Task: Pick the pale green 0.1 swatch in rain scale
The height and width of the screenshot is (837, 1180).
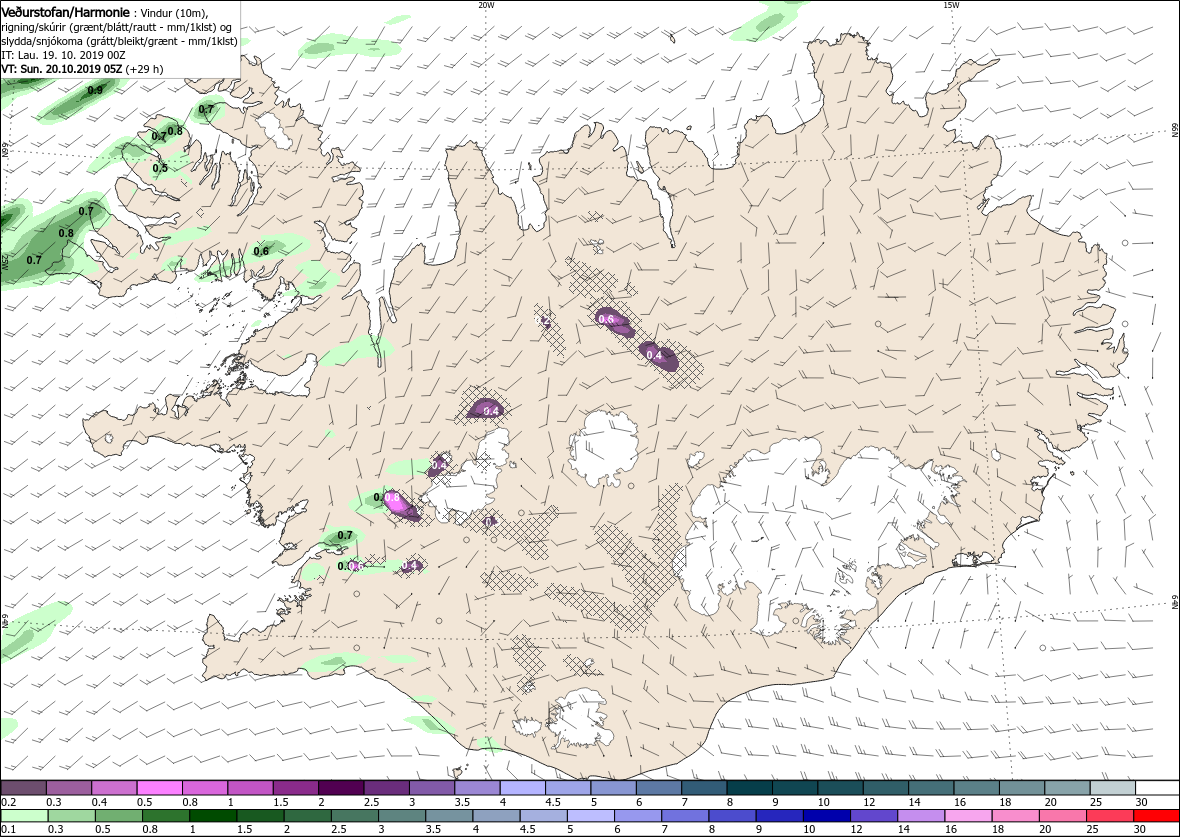Action: (25, 816)
